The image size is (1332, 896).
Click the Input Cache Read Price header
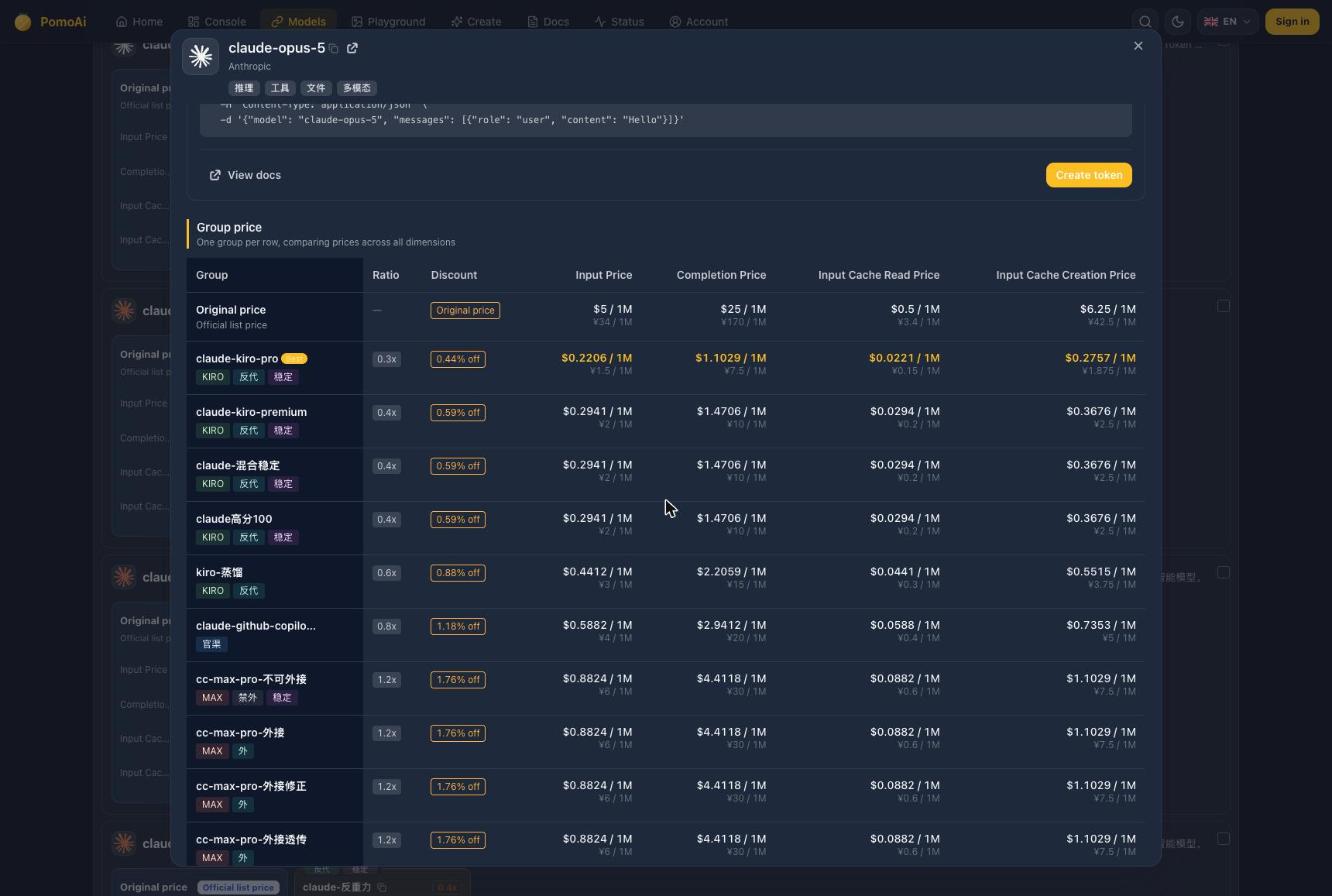pyautogui.click(x=878, y=275)
